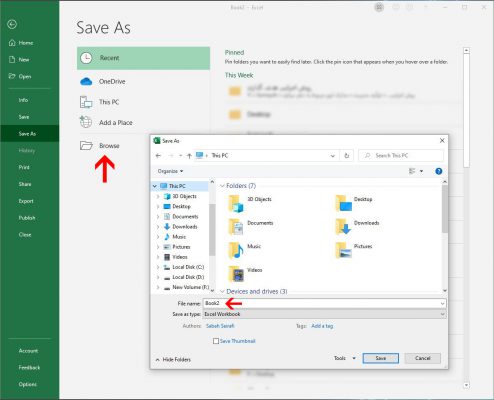Click the Up one level arrow
The width and height of the screenshot is (494, 400).
point(189,156)
